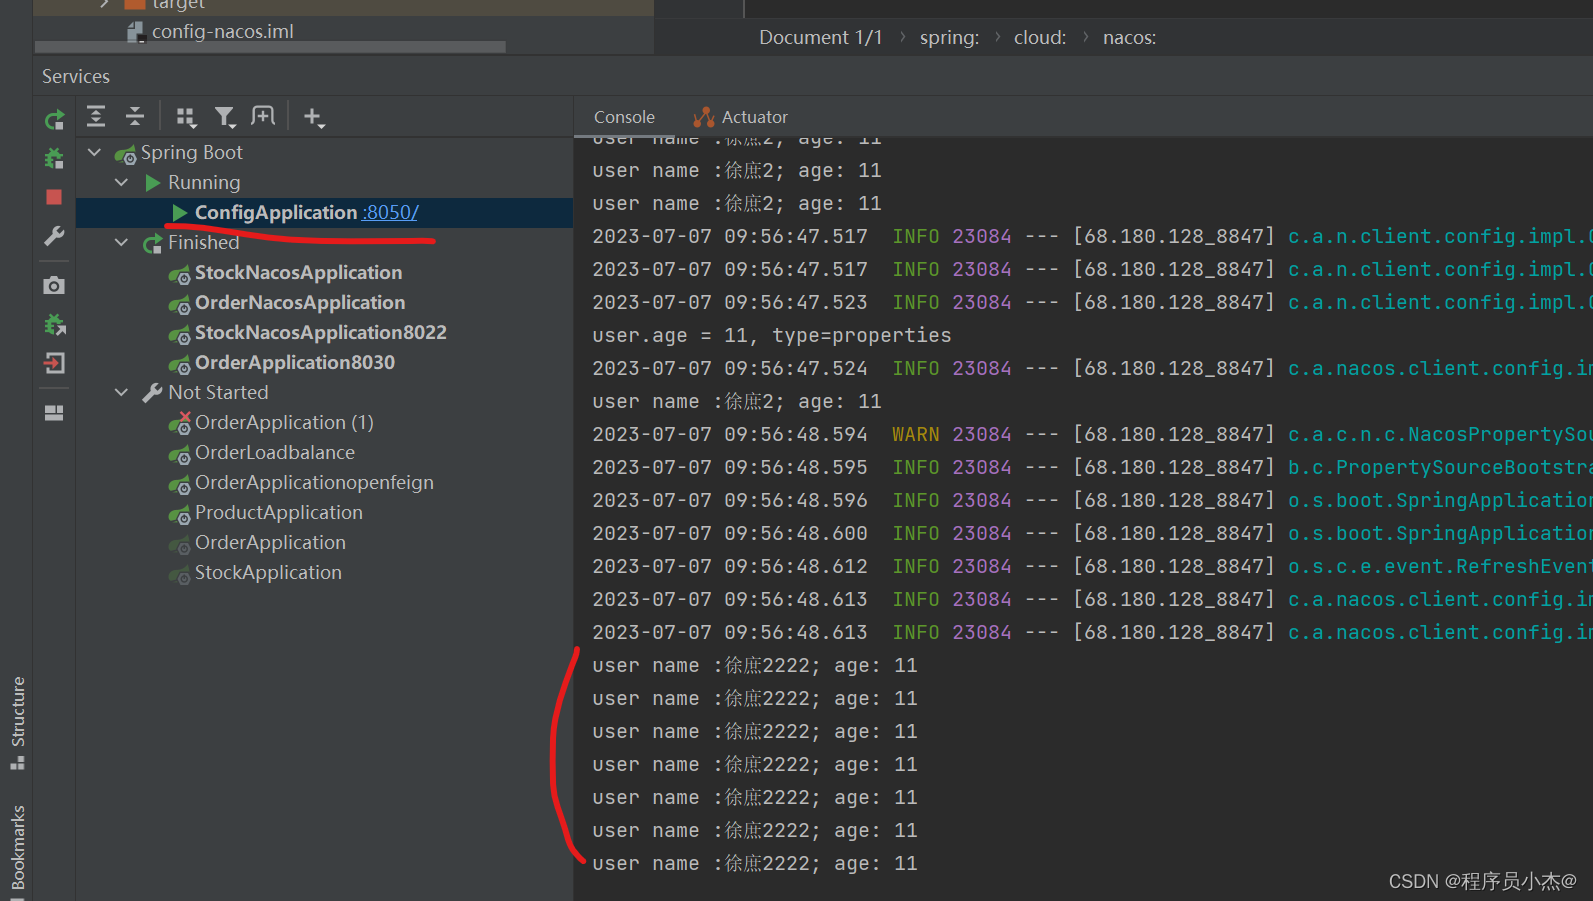Open settings with the wrench icon in the sidebar
Screen dimensions: 1593x901
54,236
